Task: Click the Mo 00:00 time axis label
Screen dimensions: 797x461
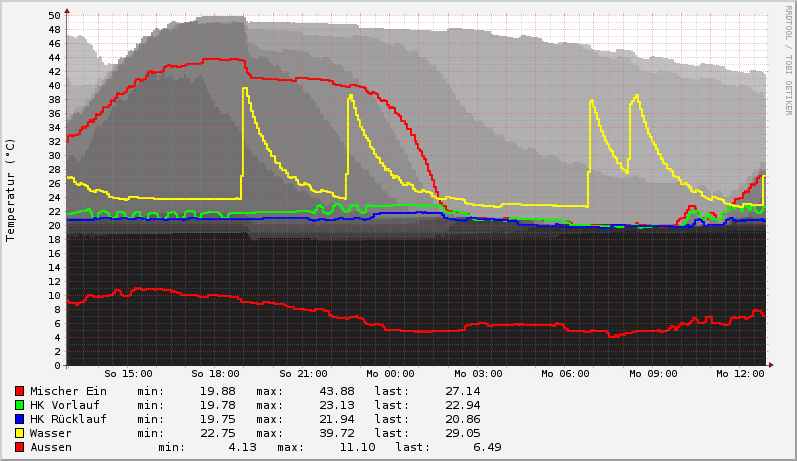Action: [x=390, y=374]
